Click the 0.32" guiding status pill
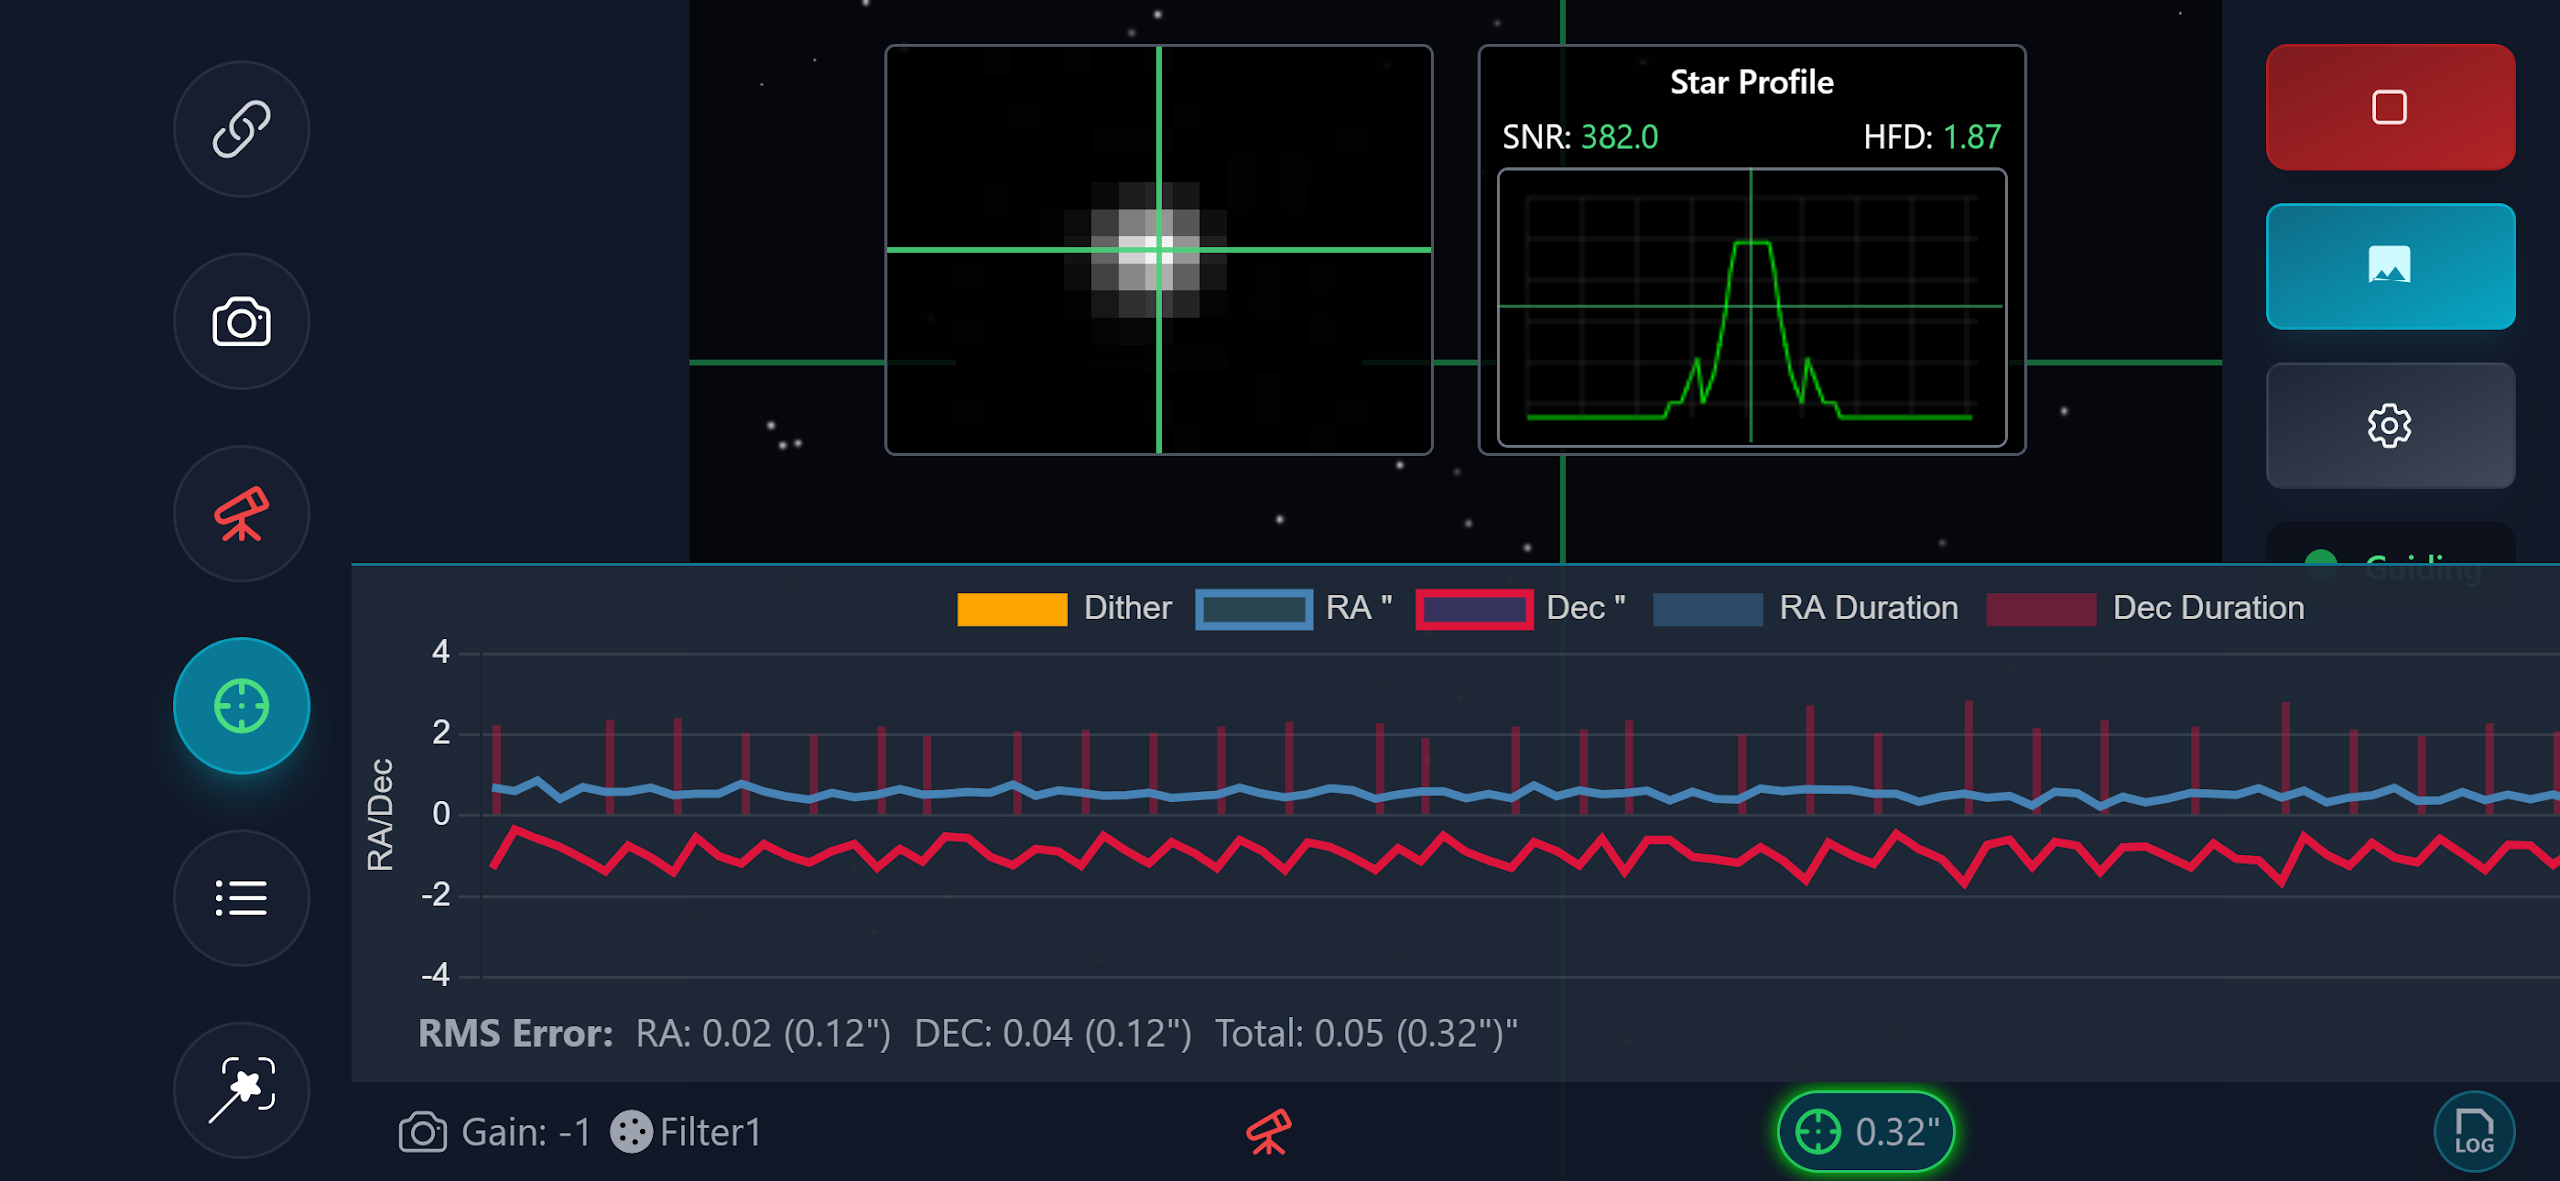 [x=1865, y=1132]
